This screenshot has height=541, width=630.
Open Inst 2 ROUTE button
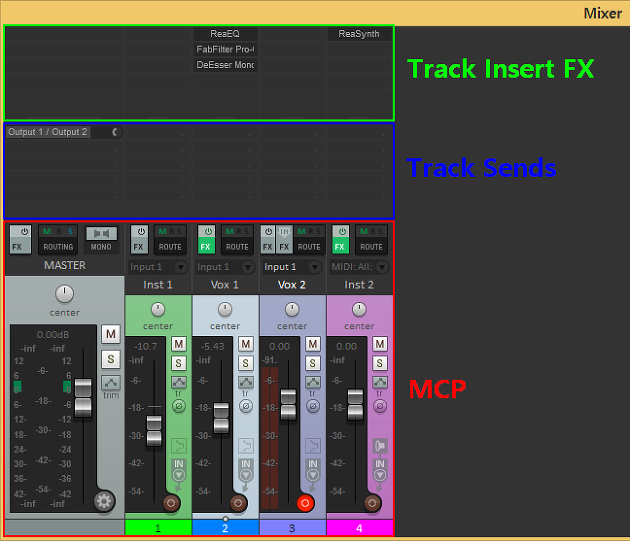coord(371,247)
